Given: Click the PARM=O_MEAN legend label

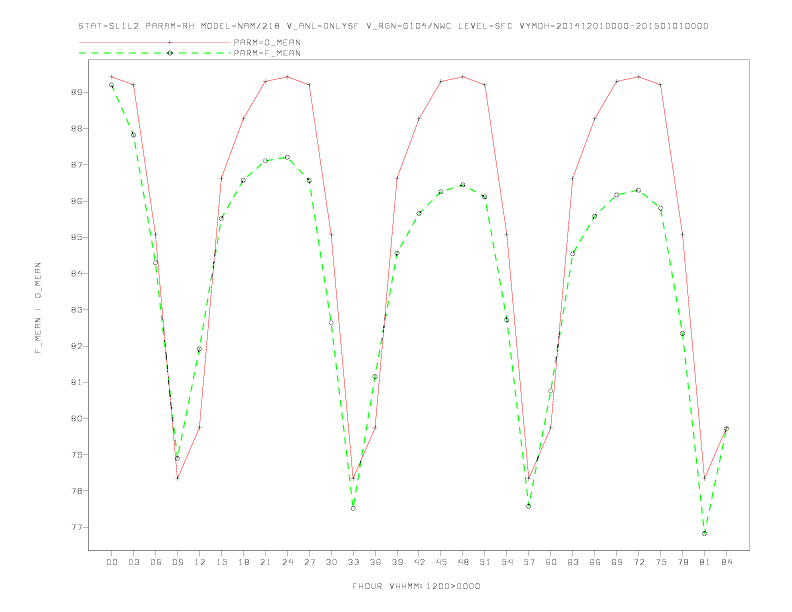Looking at the screenshot, I should (267, 42).
